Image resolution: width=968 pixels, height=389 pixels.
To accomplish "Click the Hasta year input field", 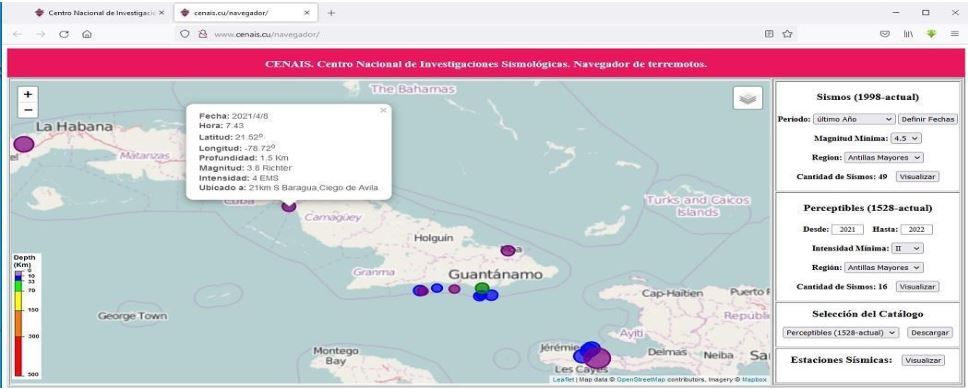I will point(917,229).
